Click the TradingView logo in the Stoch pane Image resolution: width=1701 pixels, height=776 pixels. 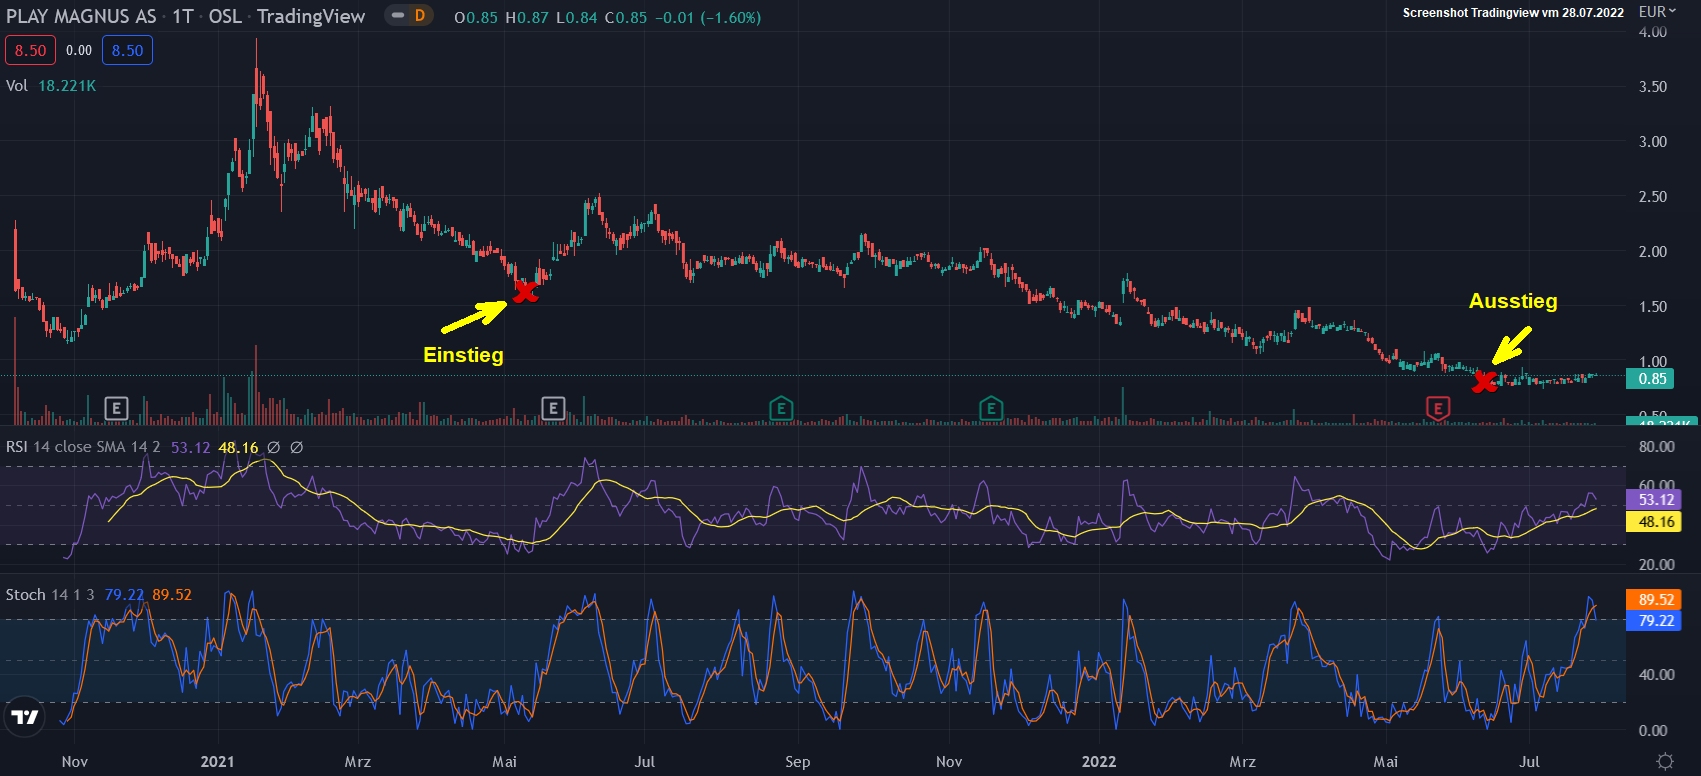(24, 716)
